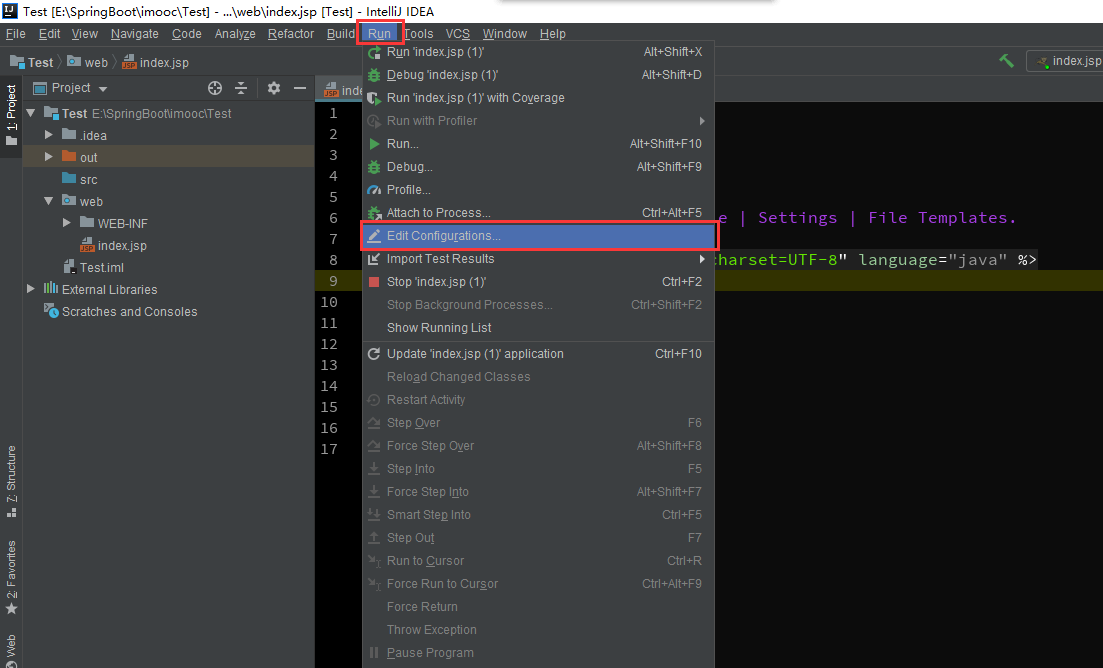
Task: Click the 1: Project side tool tab
Action: point(11,115)
